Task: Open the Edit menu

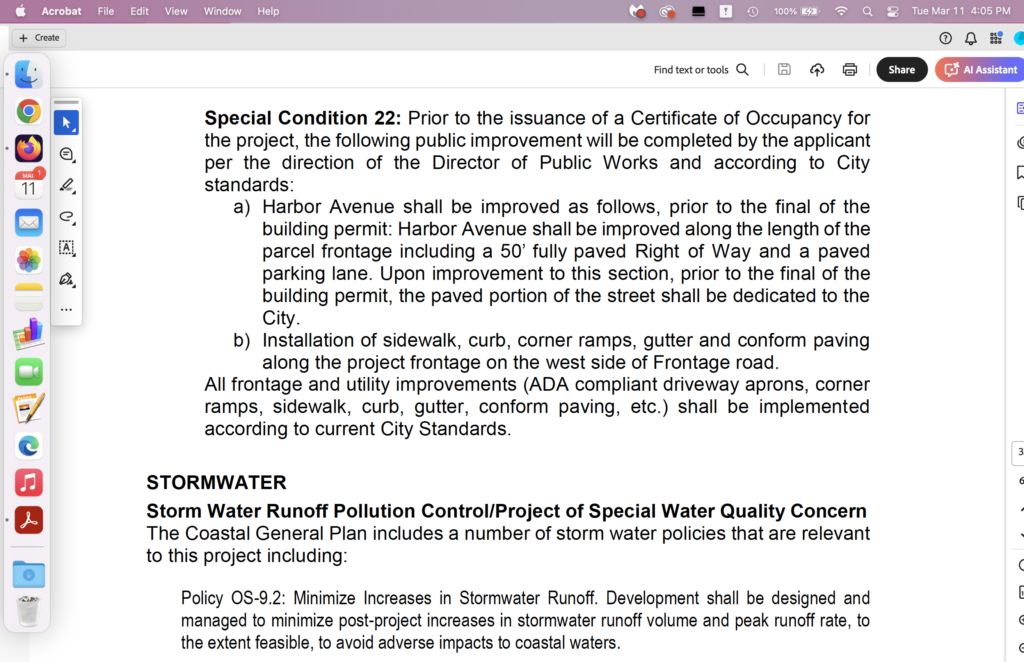Action: click(x=139, y=11)
